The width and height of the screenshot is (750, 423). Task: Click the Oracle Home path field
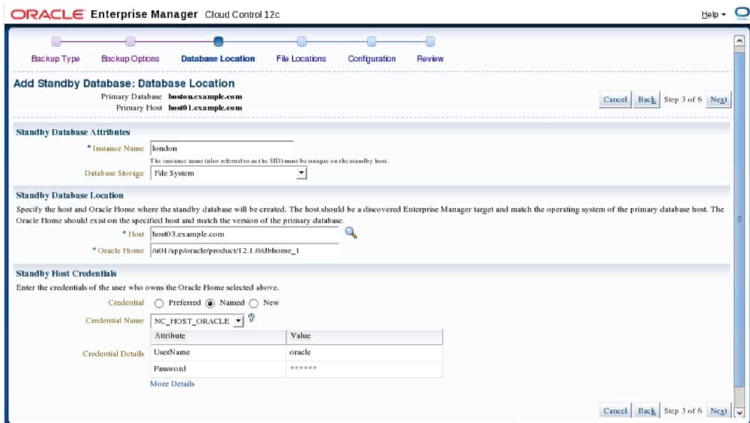(x=244, y=250)
